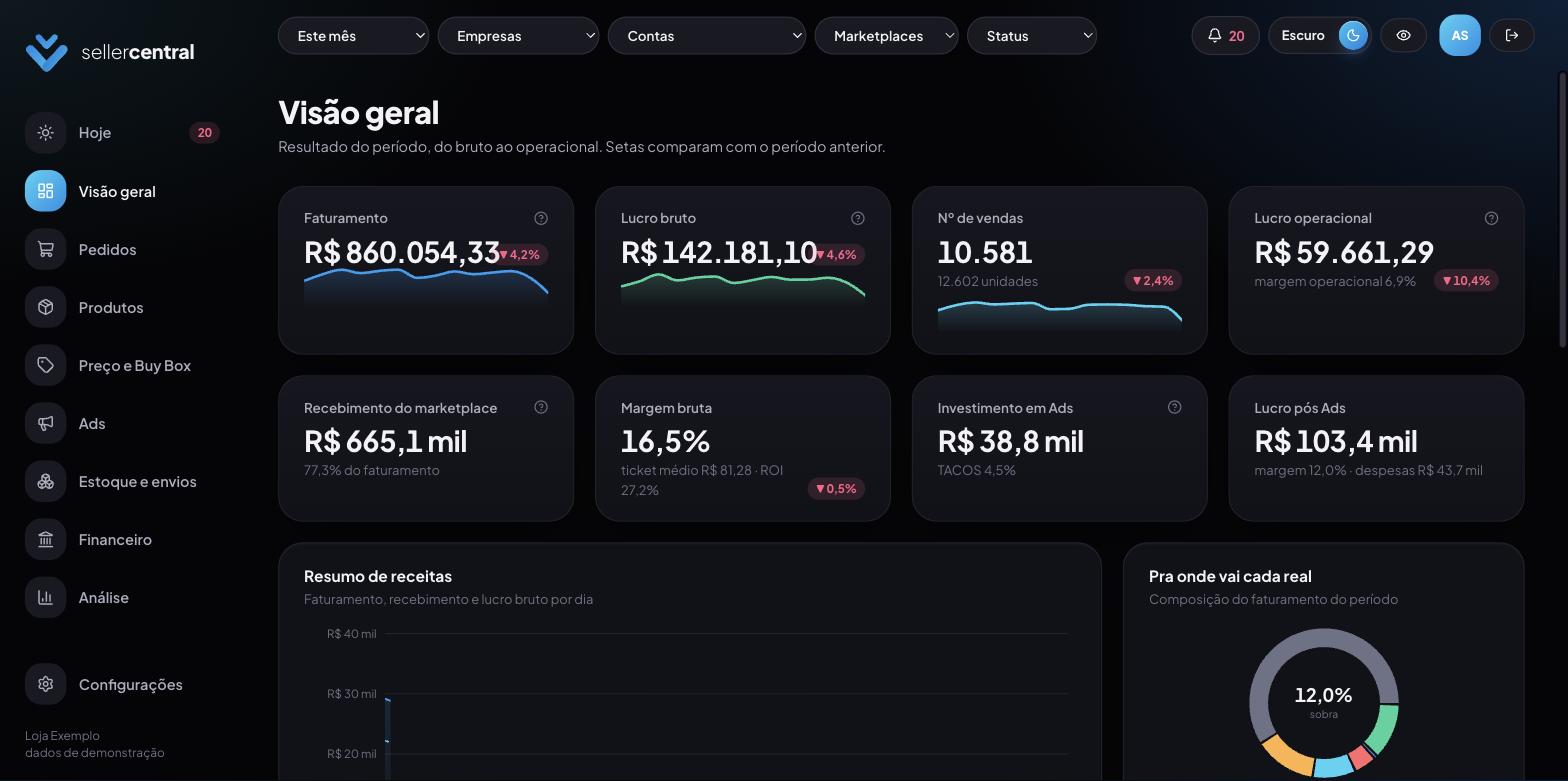
Task: Open the Produtos box icon
Action: point(45,307)
